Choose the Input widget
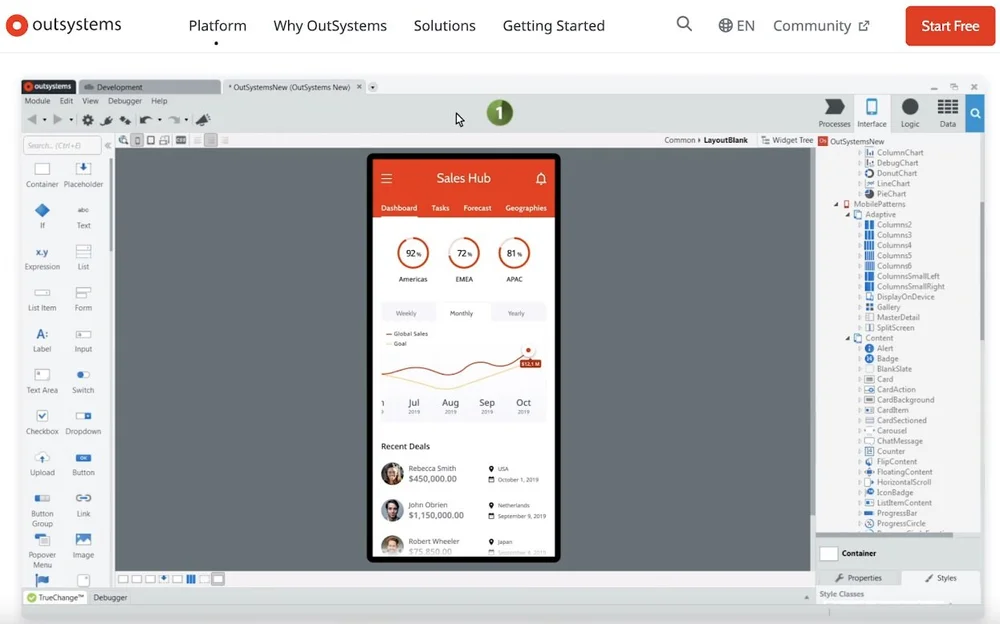This screenshot has width=1000, height=624. [83, 339]
